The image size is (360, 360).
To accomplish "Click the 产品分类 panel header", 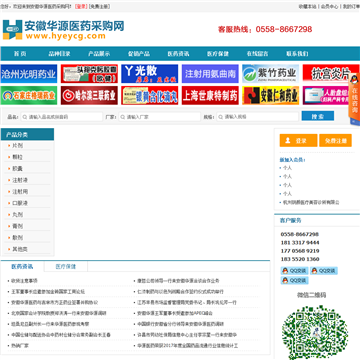I will pyautogui.click(x=27, y=134).
